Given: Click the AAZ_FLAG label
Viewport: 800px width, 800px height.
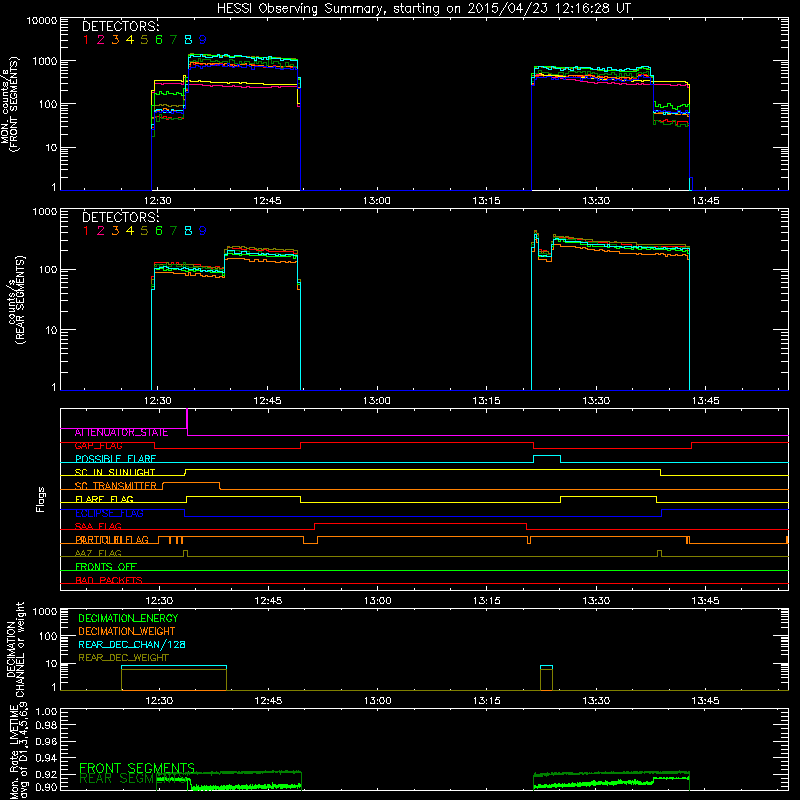Looking at the screenshot, I should pos(98,554).
